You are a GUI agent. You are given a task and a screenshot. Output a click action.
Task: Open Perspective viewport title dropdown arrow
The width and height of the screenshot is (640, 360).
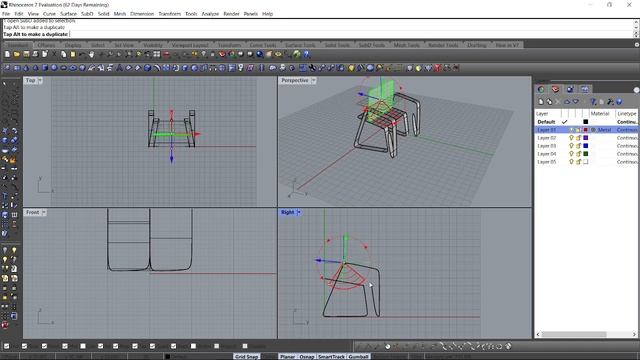(x=313, y=80)
